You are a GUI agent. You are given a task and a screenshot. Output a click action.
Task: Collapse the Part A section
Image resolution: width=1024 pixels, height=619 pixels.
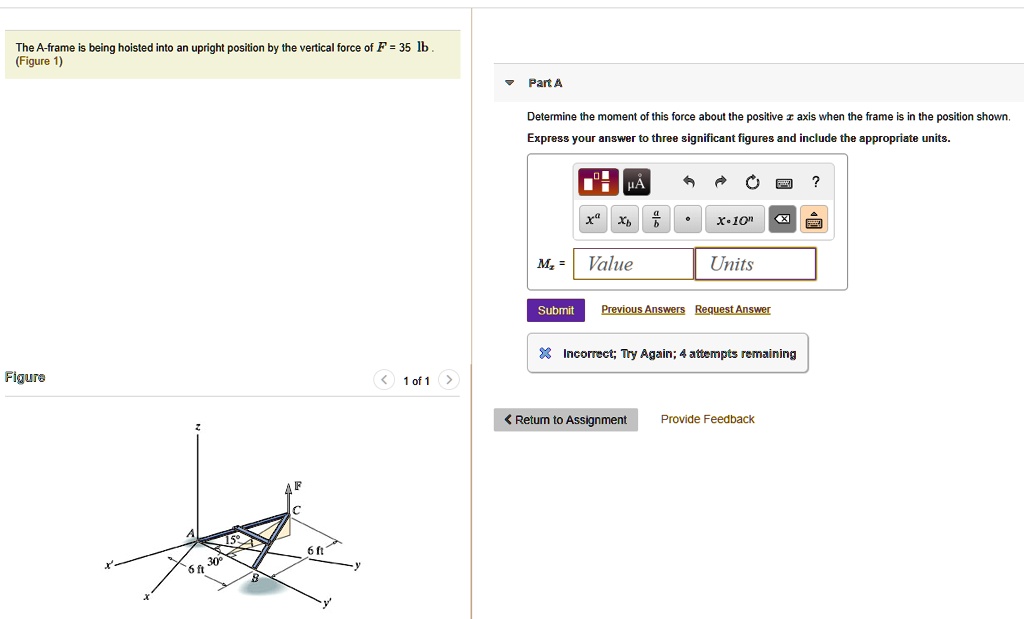click(x=509, y=83)
